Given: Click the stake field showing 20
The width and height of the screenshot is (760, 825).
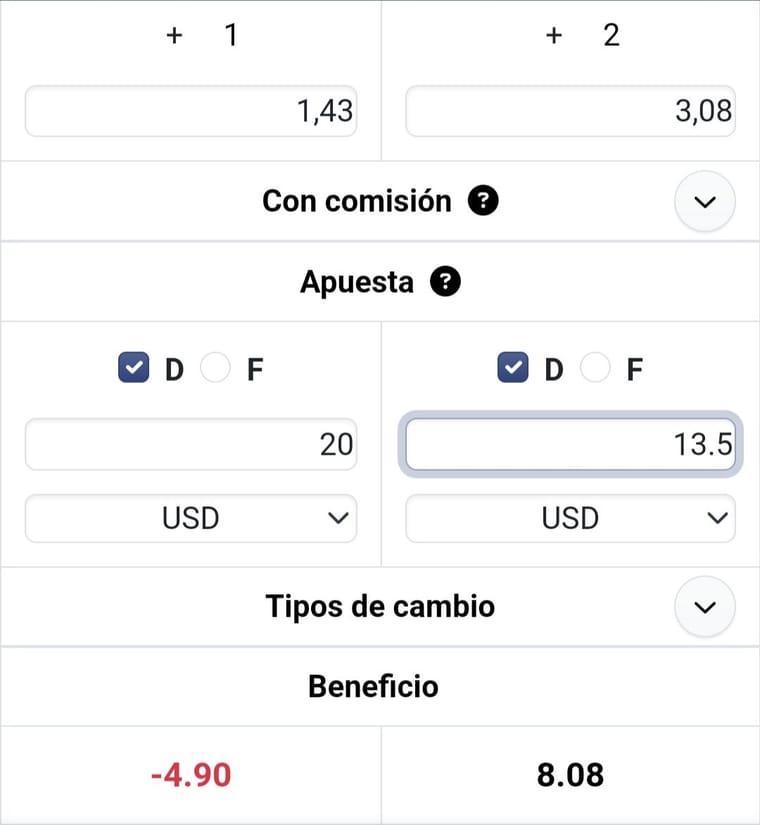Looking at the screenshot, I should 191,444.
